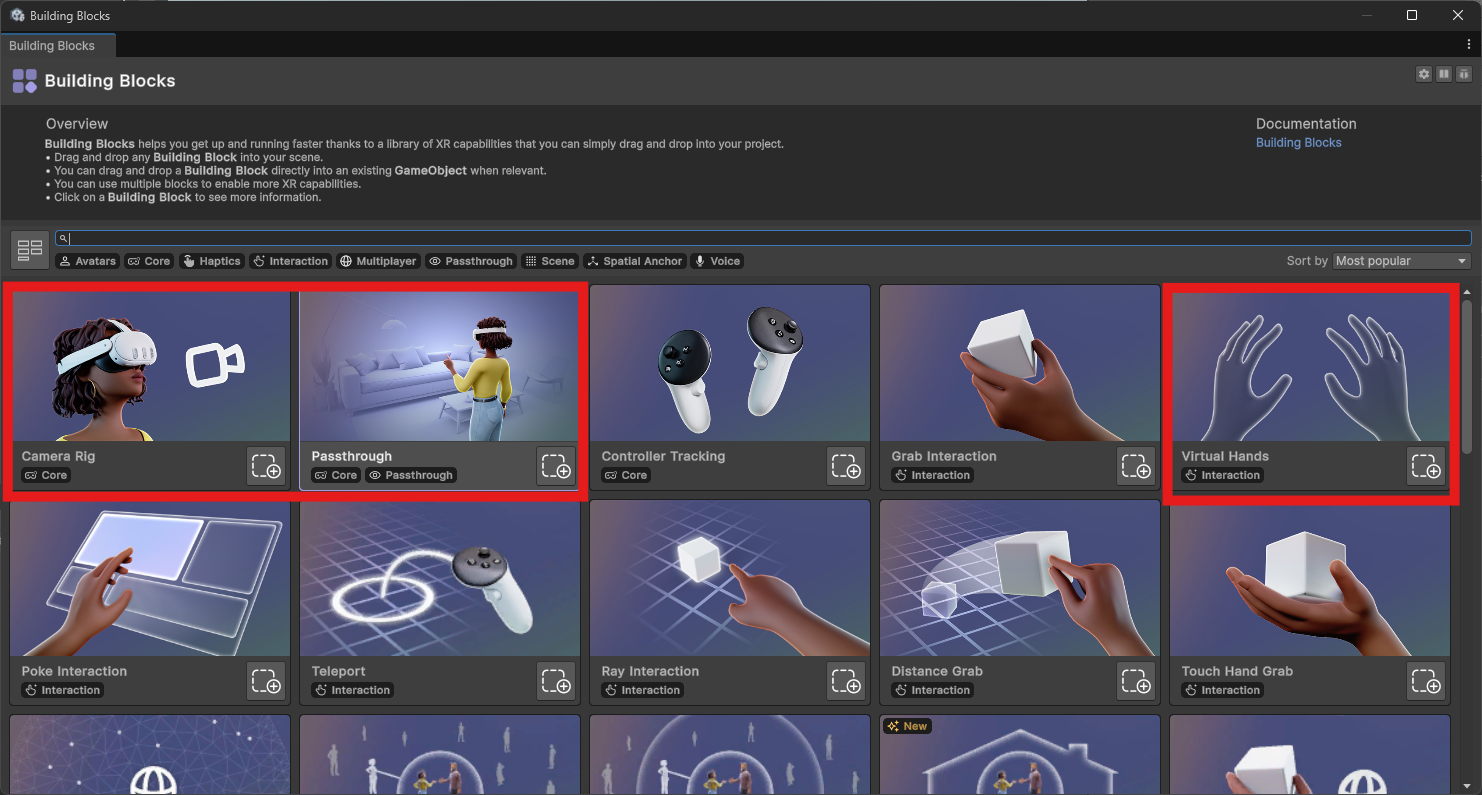Select the Camera Rig headset thumbnail
This screenshot has width=1482, height=795.
150,366
